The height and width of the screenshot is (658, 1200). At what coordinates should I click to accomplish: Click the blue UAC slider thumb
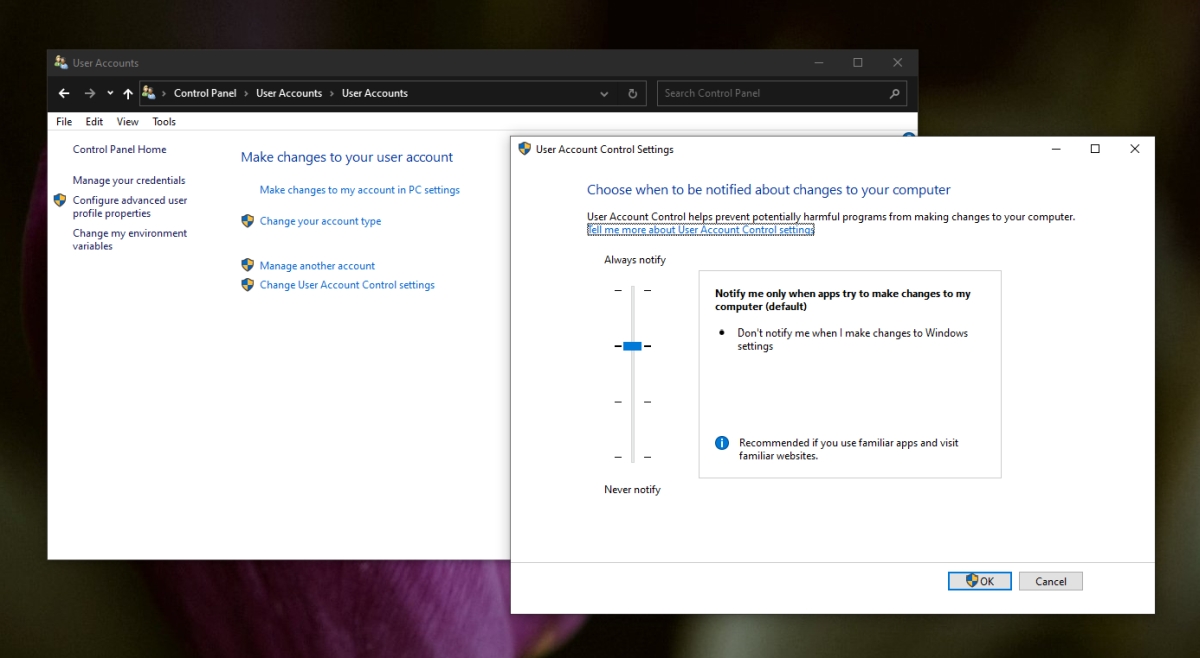(632, 346)
